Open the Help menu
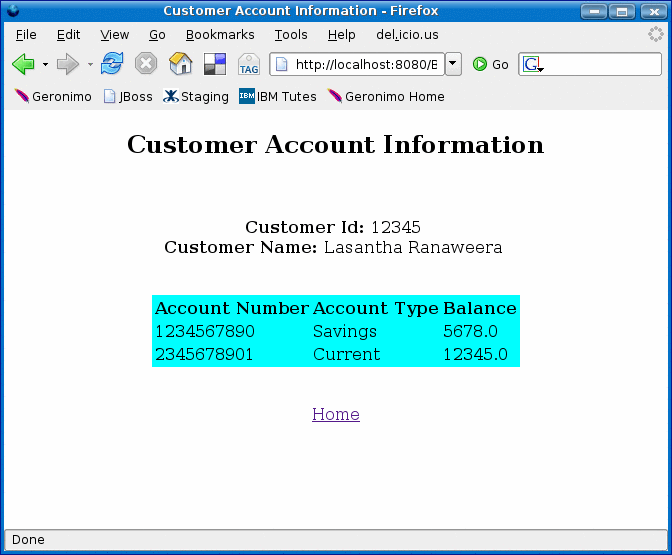This screenshot has width=672, height=555. [341, 35]
